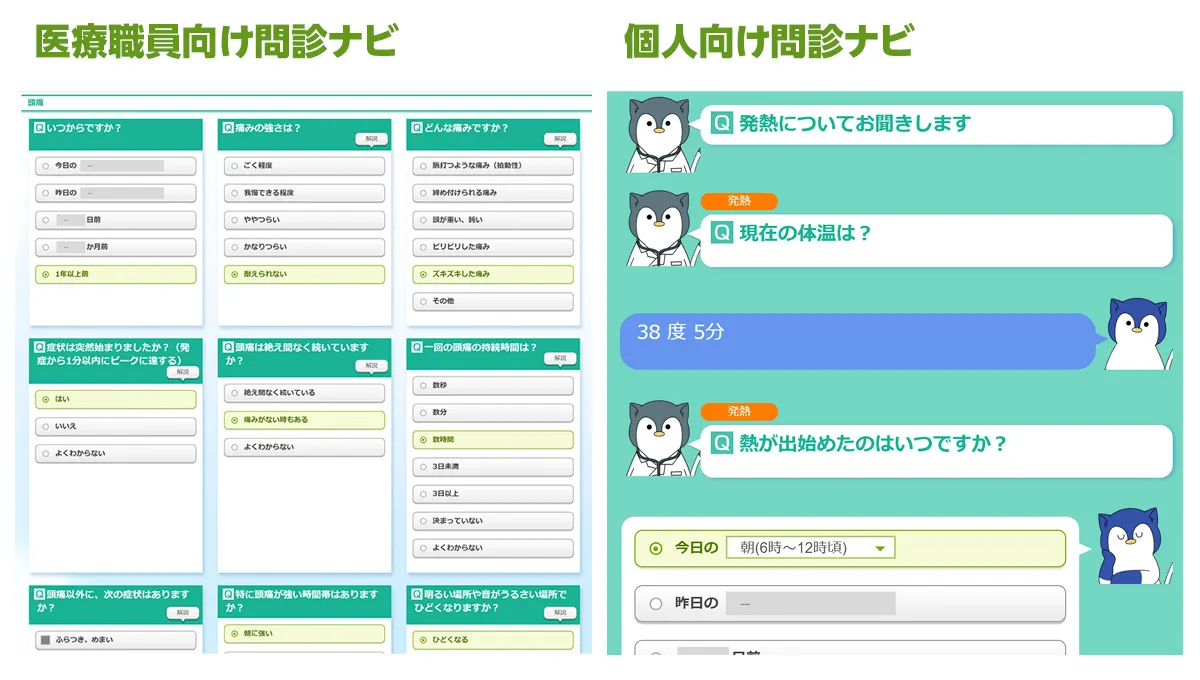Click the Q icon in 現在の体温は？ bubble

(x=721, y=233)
